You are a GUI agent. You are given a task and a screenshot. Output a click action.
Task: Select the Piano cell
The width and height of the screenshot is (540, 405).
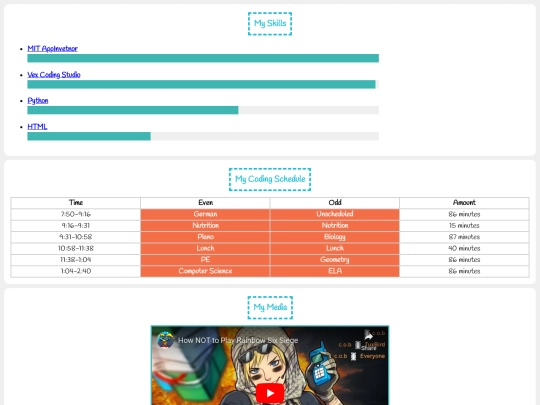(x=205, y=237)
